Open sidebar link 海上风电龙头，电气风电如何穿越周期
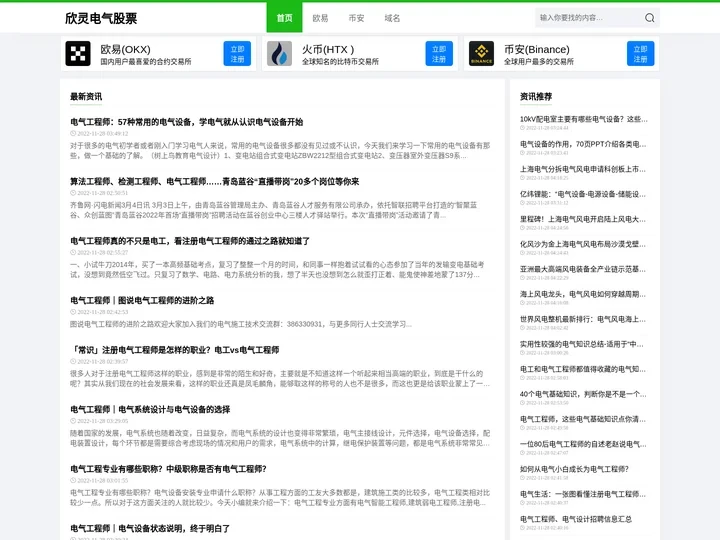Screen dimensions: 720x540 coord(583,294)
